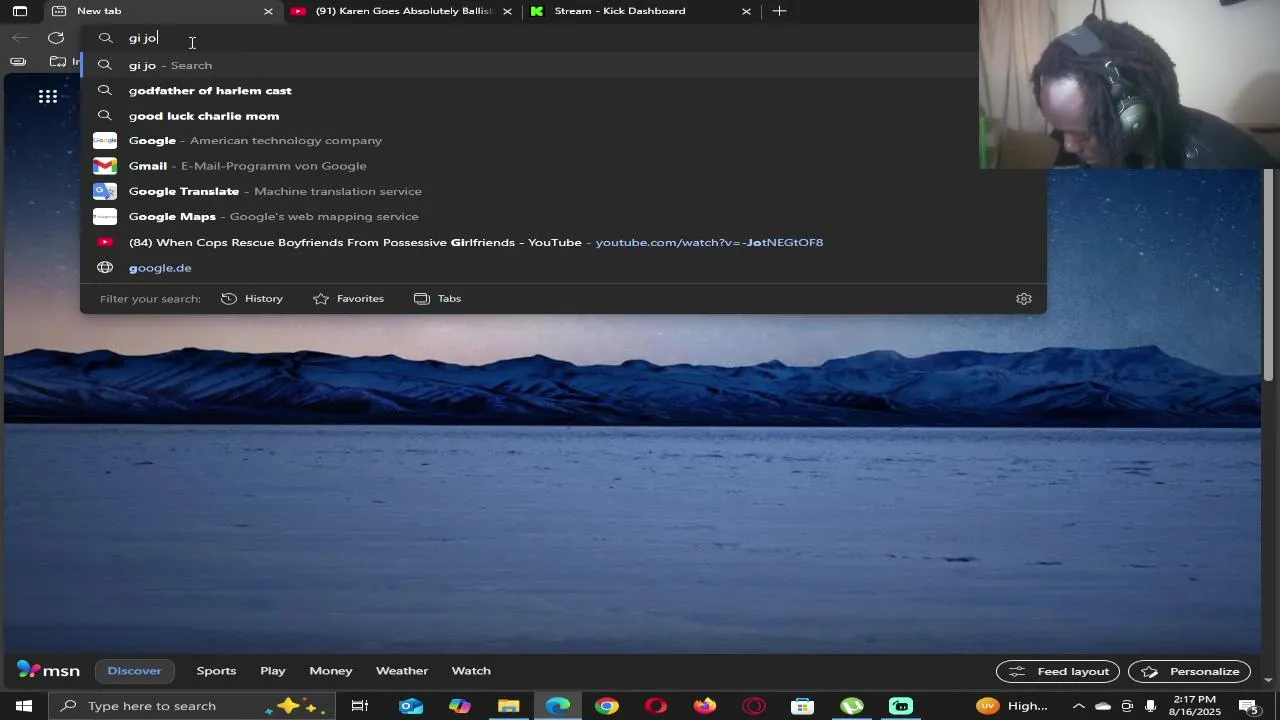The height and width of the screenshot is (720, 1280).
Task: Filter search by Favorites
Action: [x=348, y=299]
